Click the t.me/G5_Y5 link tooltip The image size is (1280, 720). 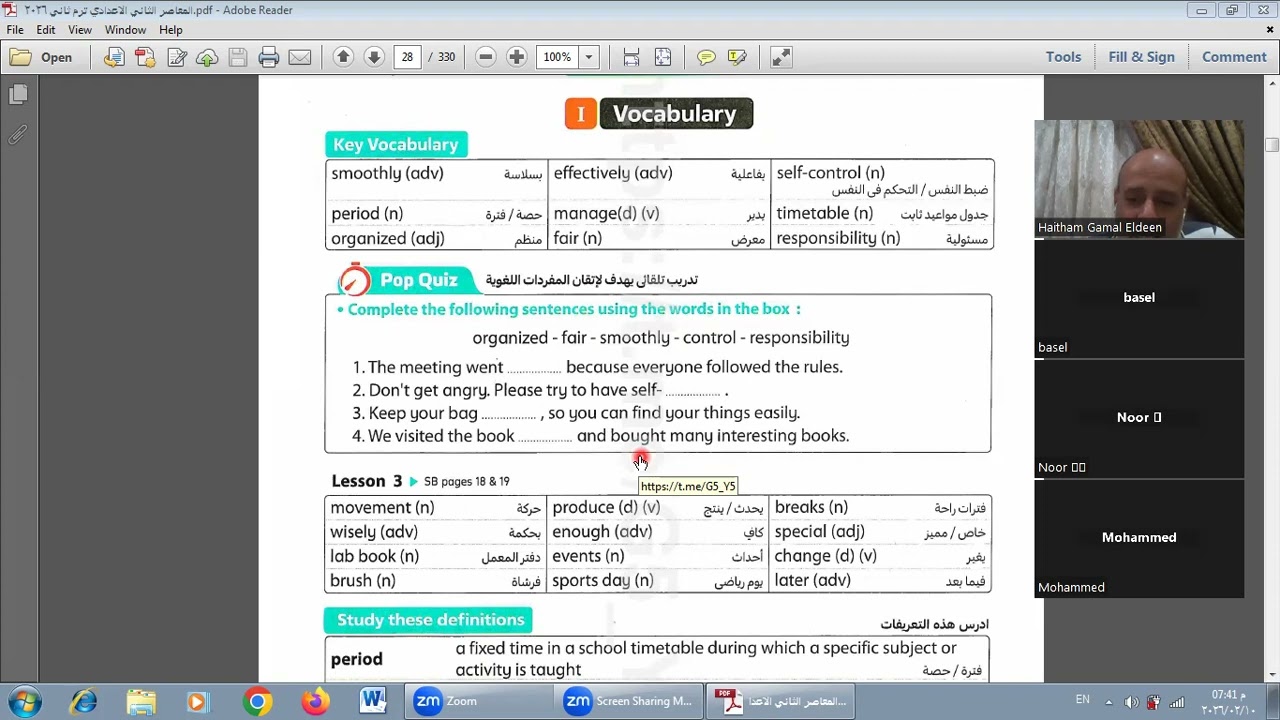coord(688,486)
